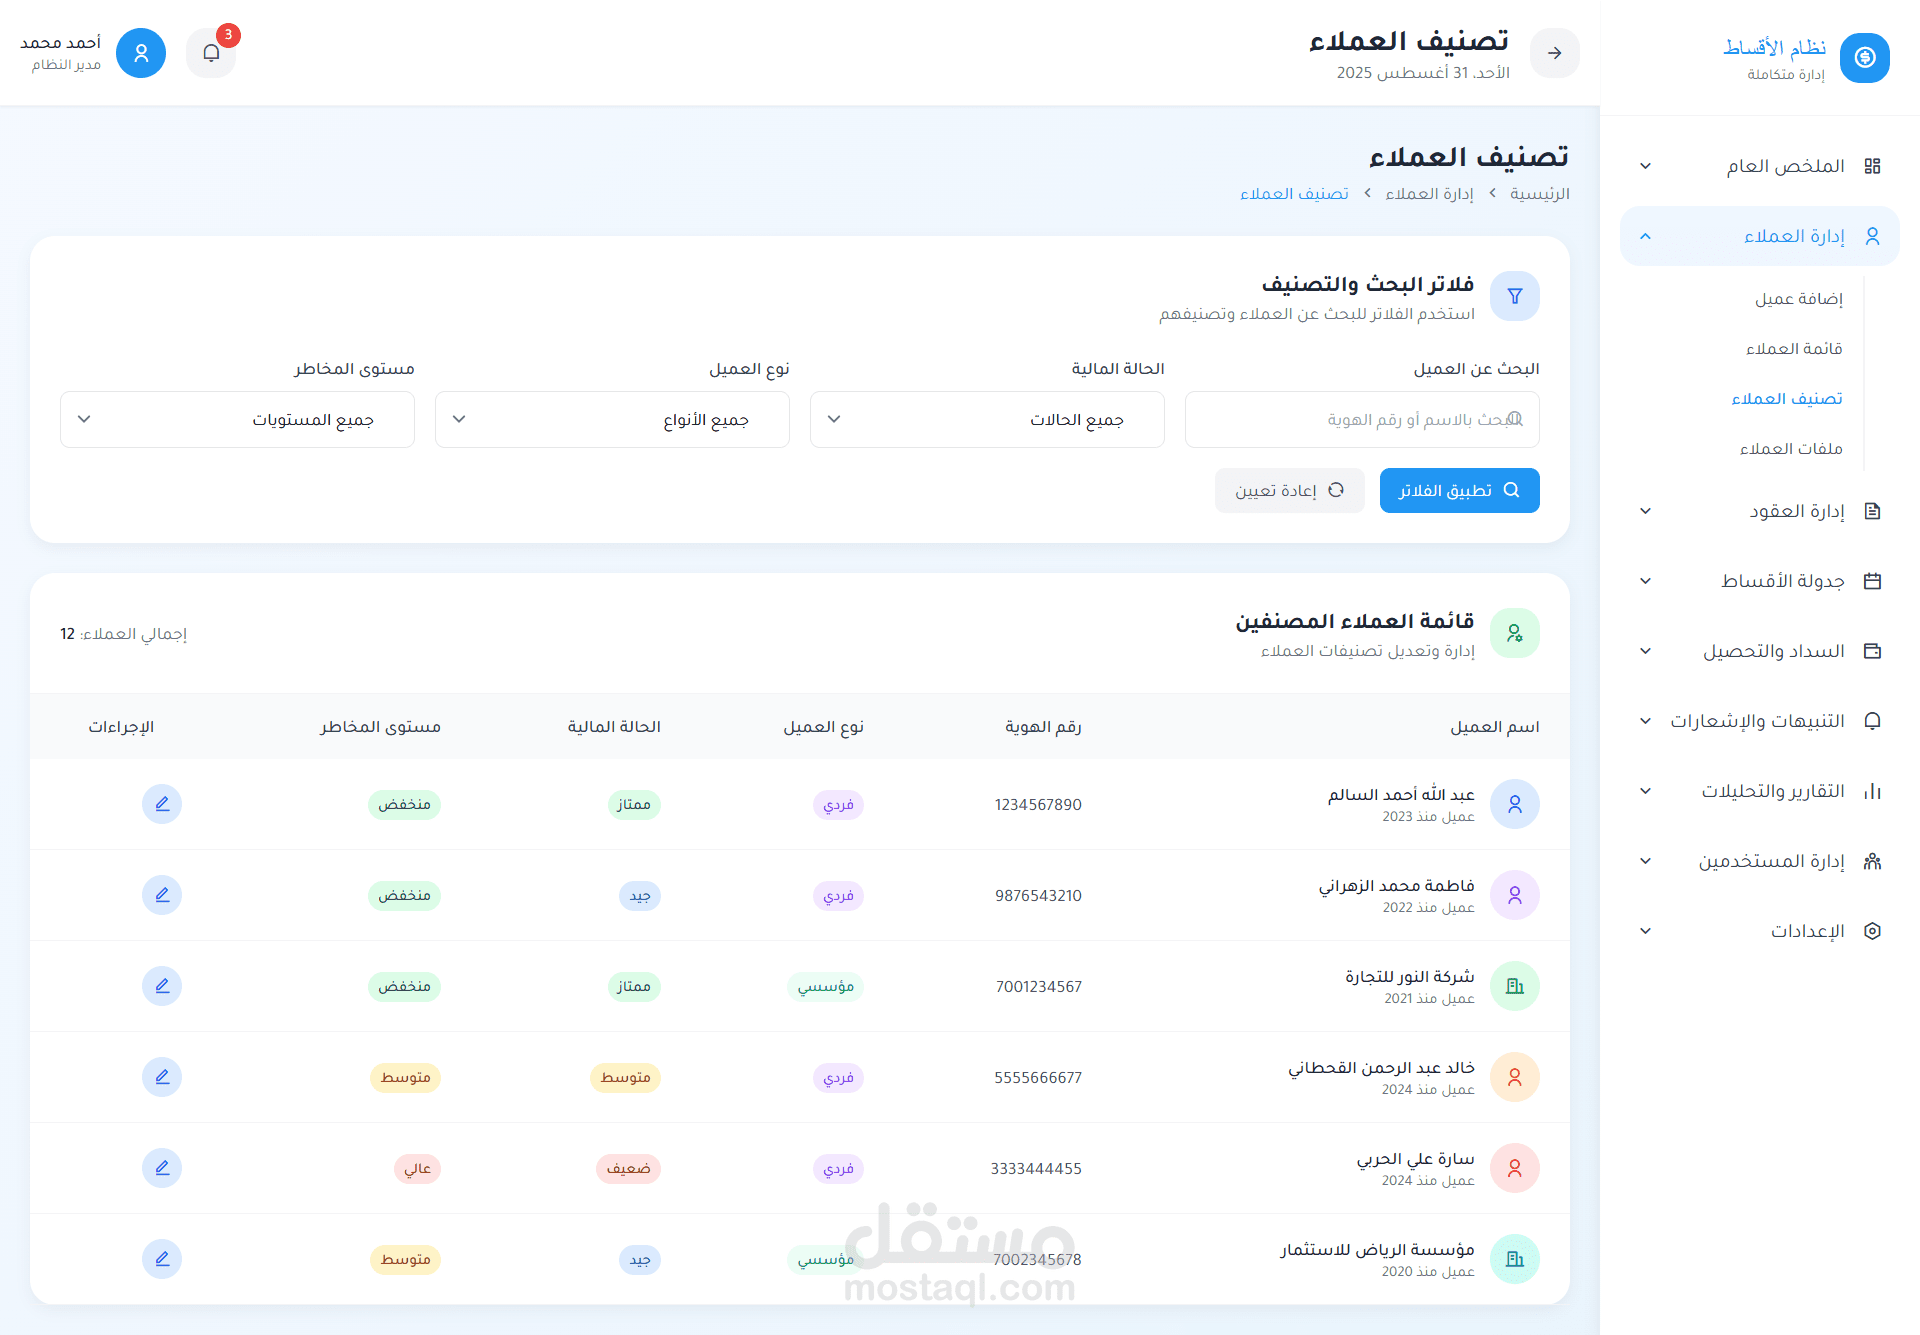1920x1335 pixels.
Task: Click edit icon for سارة علي الحربي row
Action: pos(162,1168)
